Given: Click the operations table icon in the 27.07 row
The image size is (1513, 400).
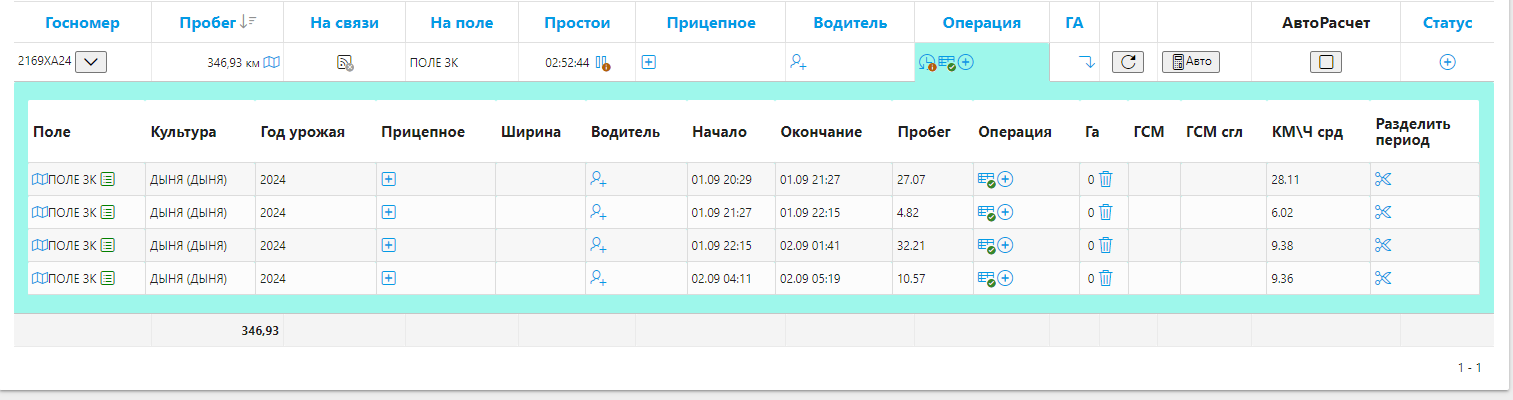Looking at the screenshot, I should [987, 180].
